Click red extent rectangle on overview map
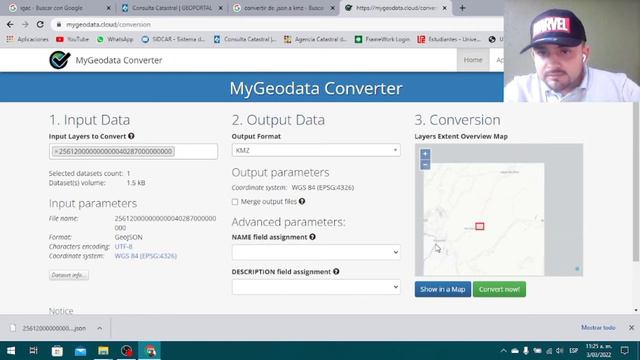The width and height of the screenshot is (640, 360). pyautogui.click(x=480, y=226)
